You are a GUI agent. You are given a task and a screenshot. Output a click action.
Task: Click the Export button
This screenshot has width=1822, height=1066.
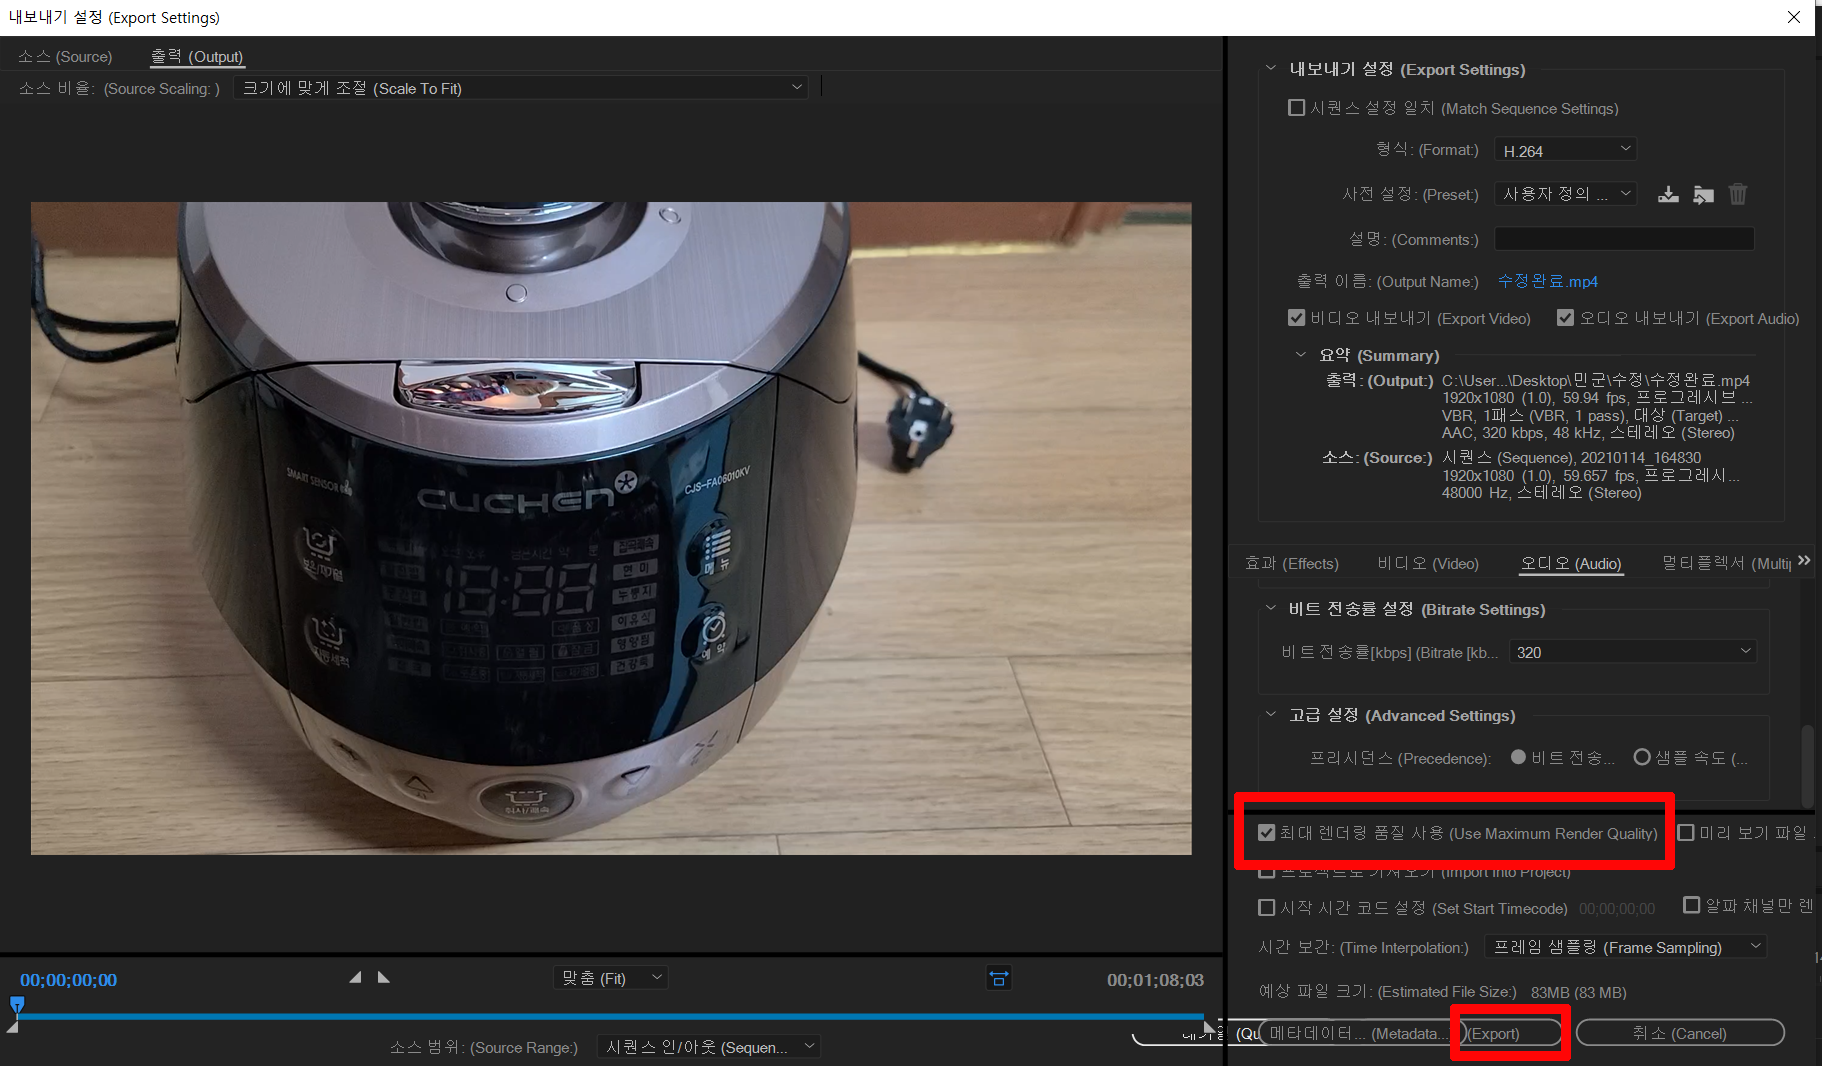(x=1512, y=1033)
